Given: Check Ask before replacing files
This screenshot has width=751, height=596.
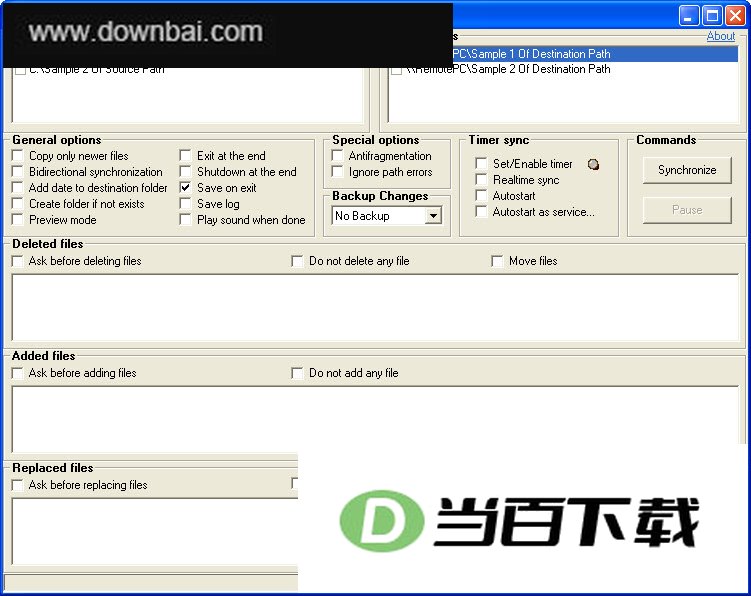Looking at the screenshot, I should tap(18, 485).
